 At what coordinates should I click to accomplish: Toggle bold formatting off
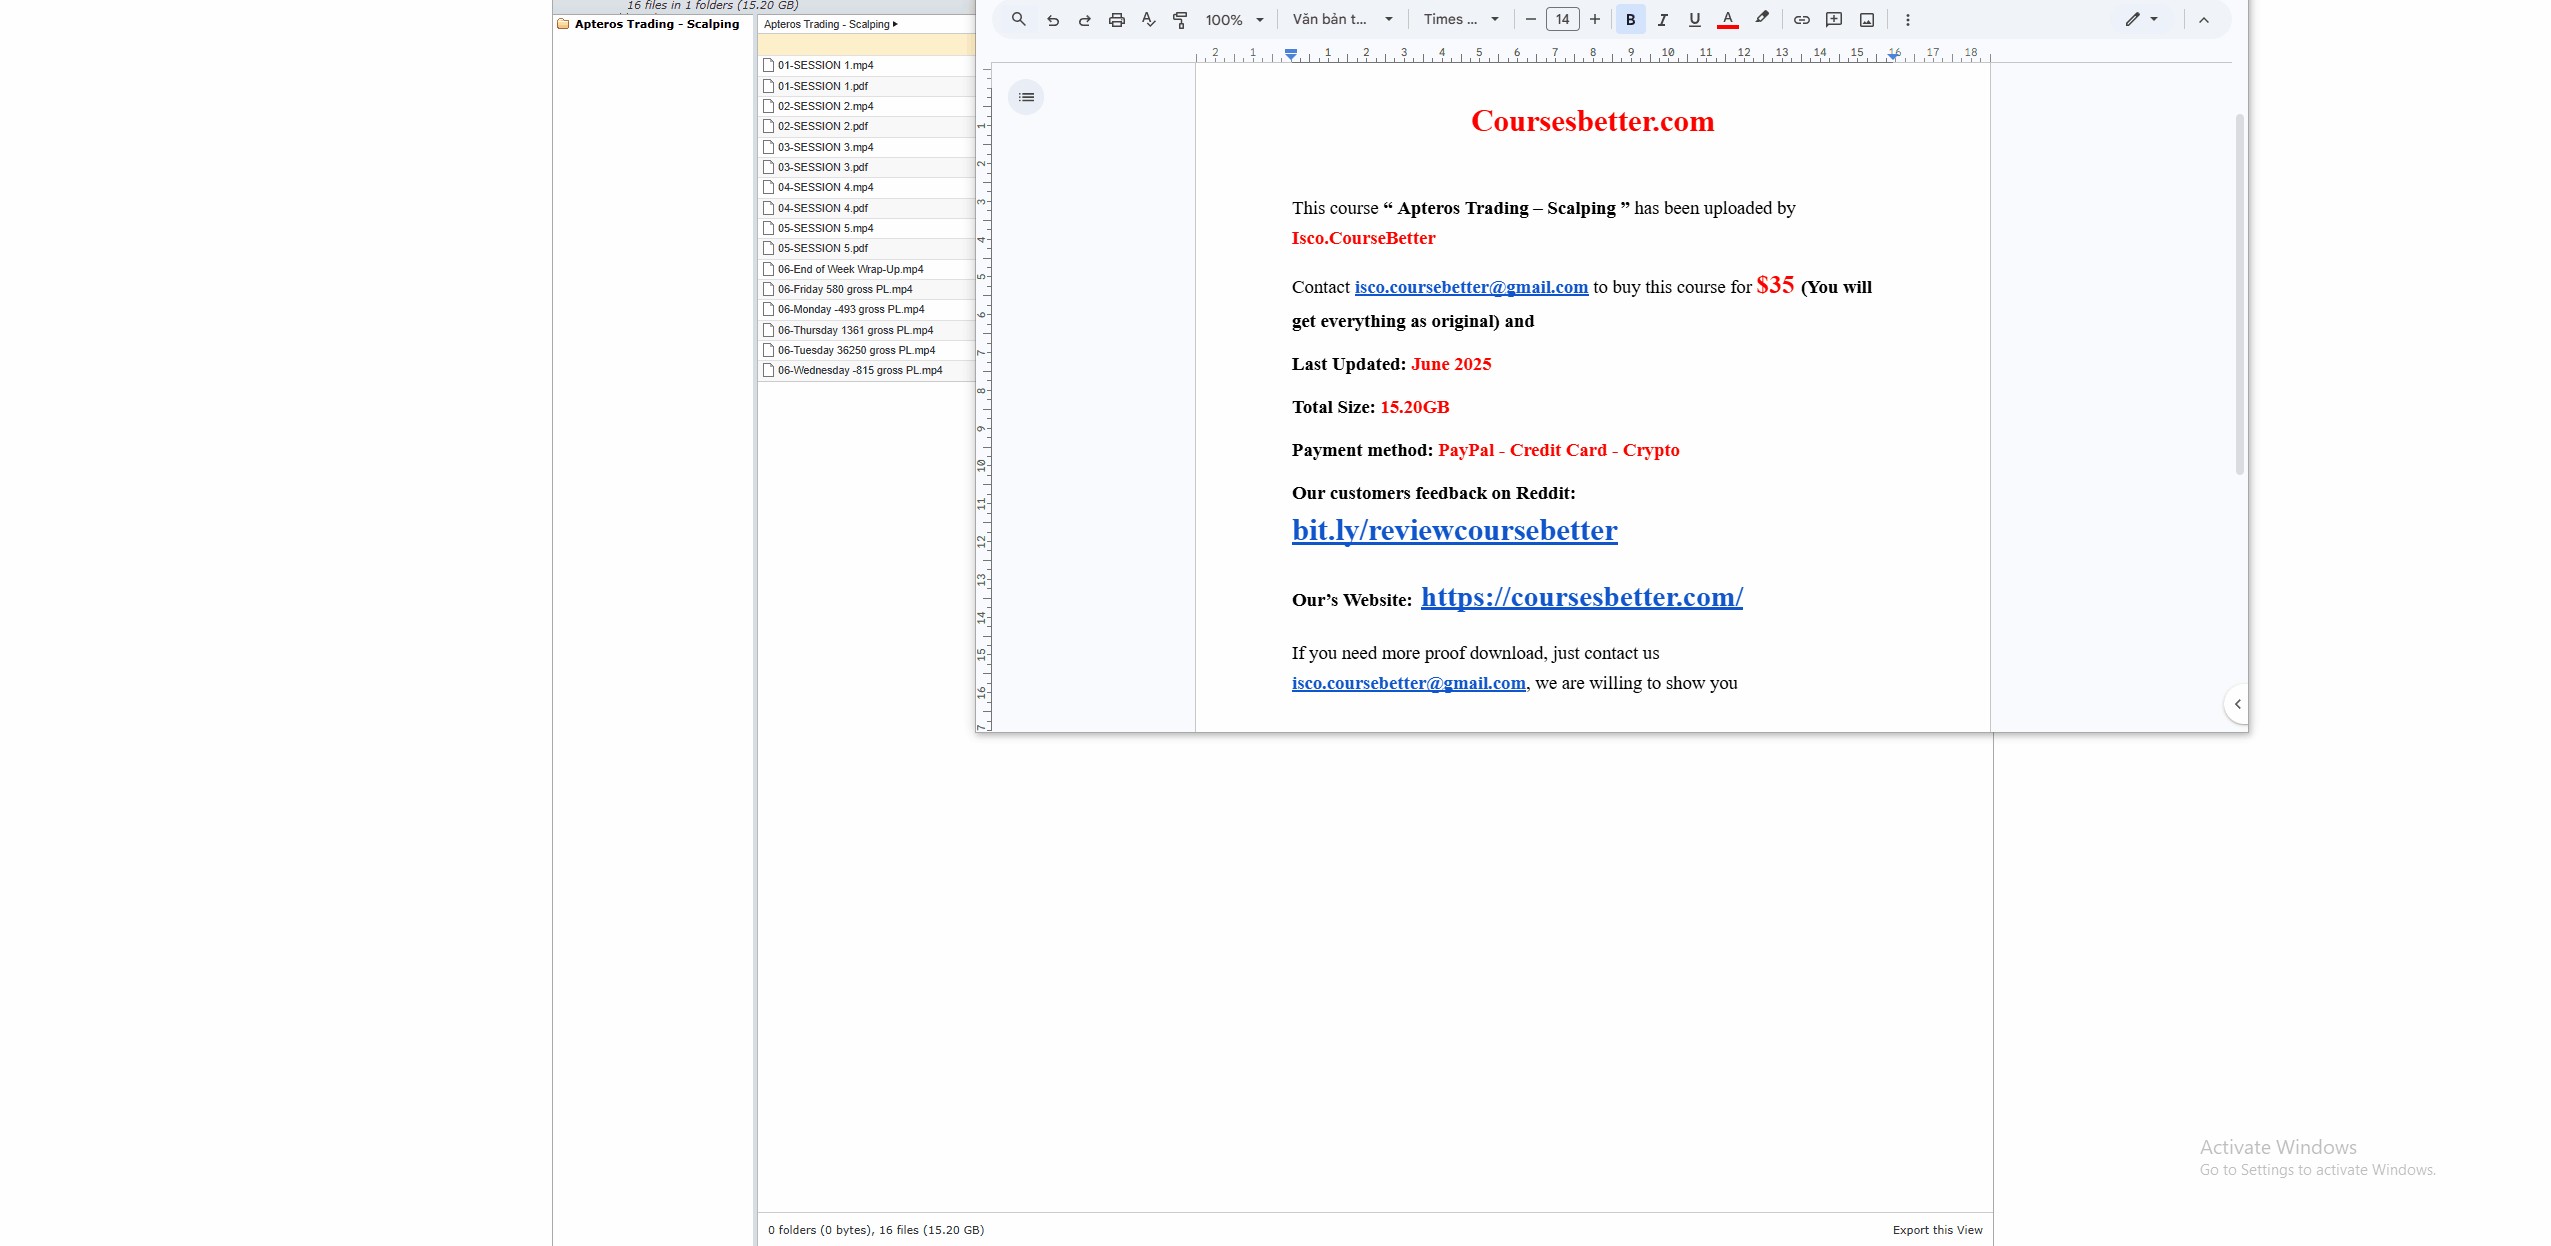pos(1630,20)
